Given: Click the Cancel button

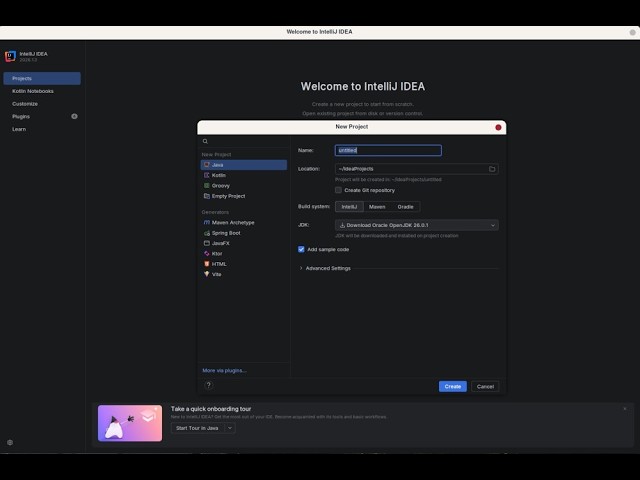Looking at the screenshot, I should pyautogui.click(x=485, y=387).
